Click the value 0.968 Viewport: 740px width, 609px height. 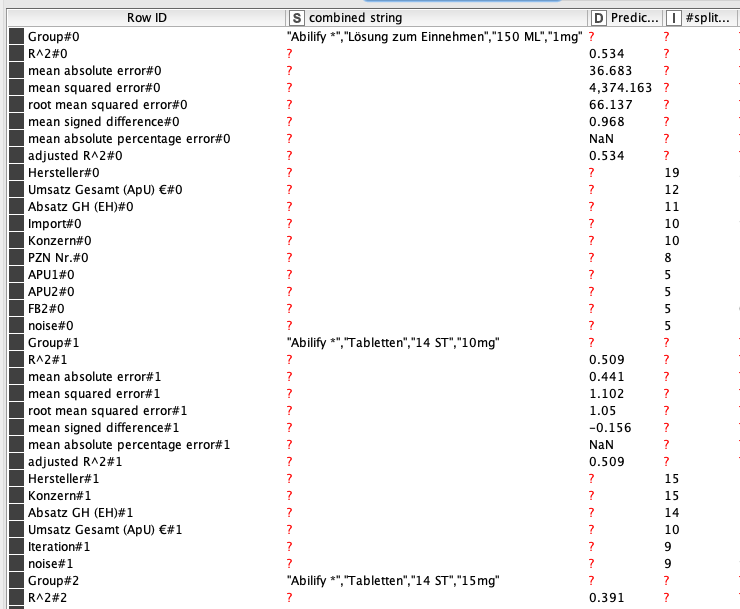(606, 122)
